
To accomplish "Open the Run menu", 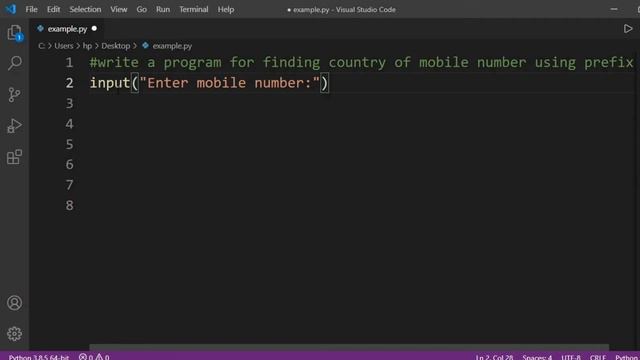I will coord(163,9).
